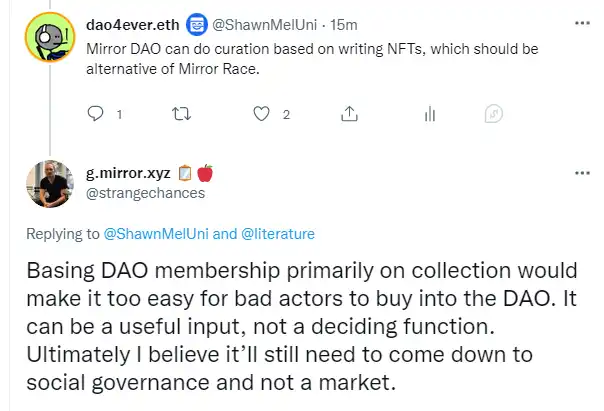
Task: Open g.mirror.xyz profile photo
Action: (x=50, y=184)
